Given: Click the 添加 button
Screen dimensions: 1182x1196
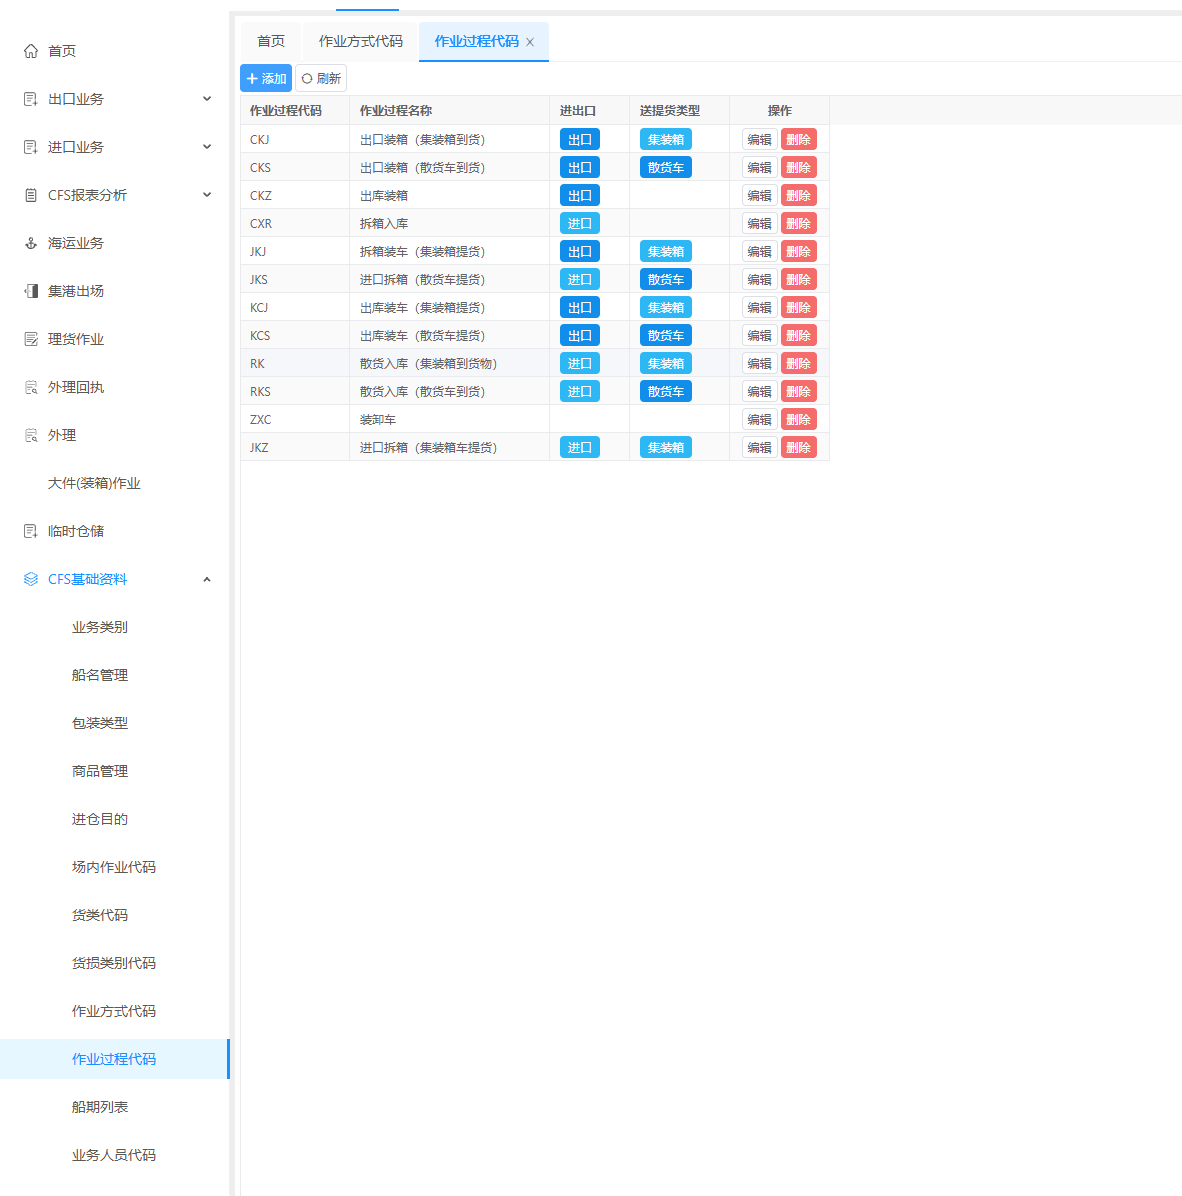Looking at the screenshot, I should [x=266, y=78].
